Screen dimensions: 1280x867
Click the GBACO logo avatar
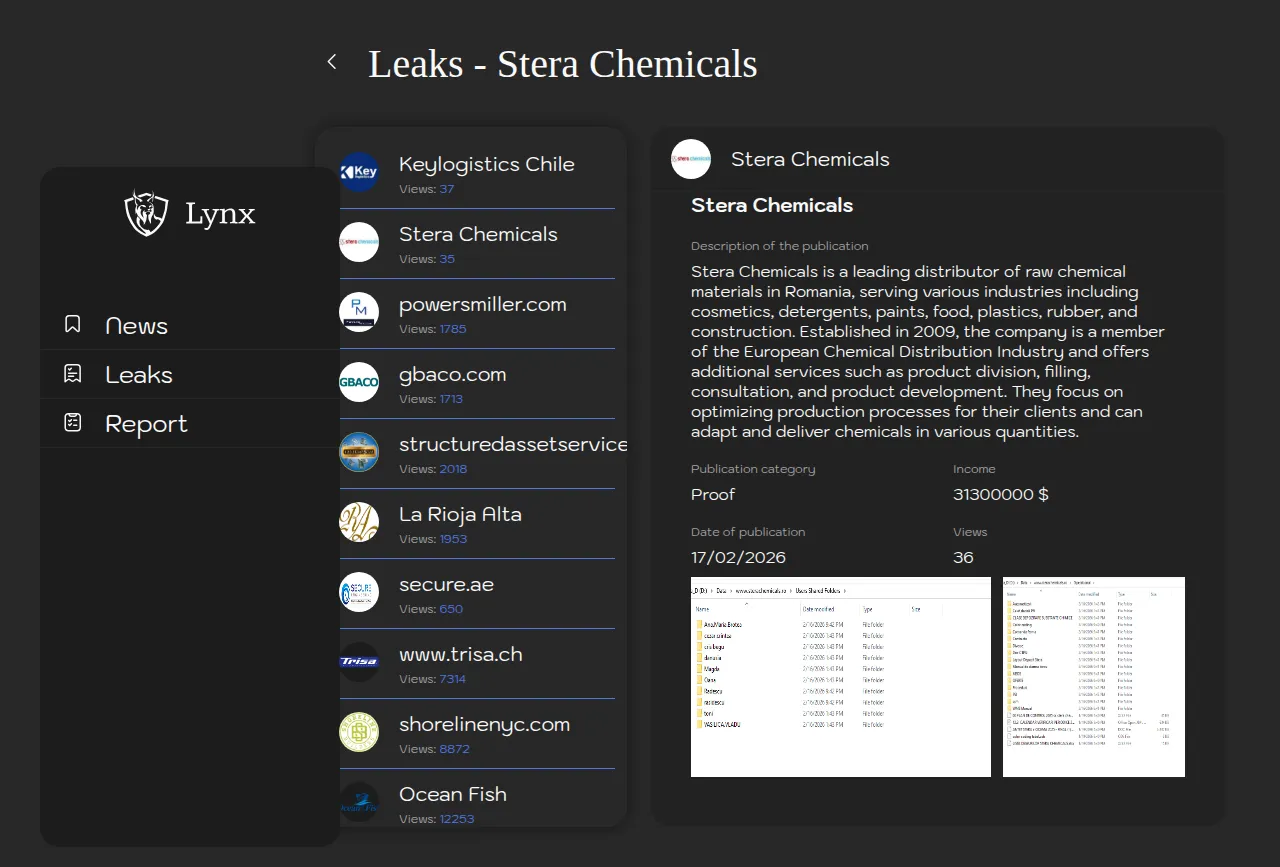tap(359, 382)
